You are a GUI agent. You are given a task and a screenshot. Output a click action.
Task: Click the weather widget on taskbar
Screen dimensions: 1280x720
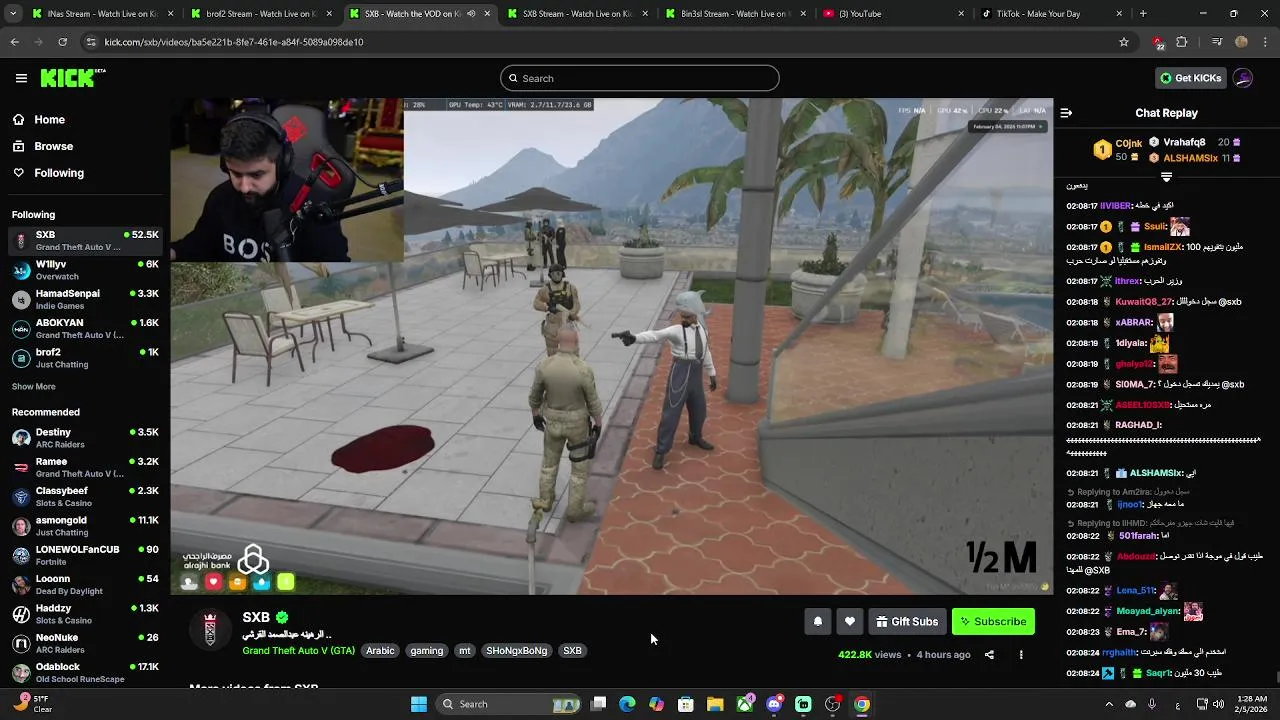[x=32, y=704]
